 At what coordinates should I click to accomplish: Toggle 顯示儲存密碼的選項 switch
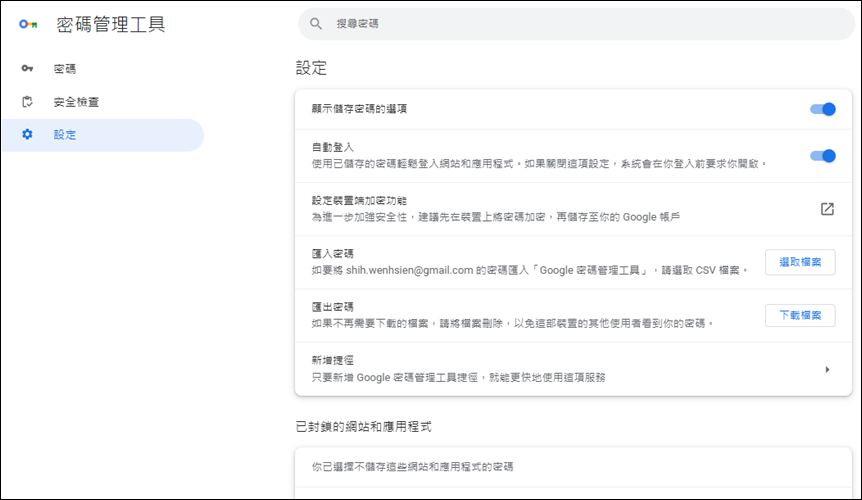pyautogui.click(x=823, y=109)
